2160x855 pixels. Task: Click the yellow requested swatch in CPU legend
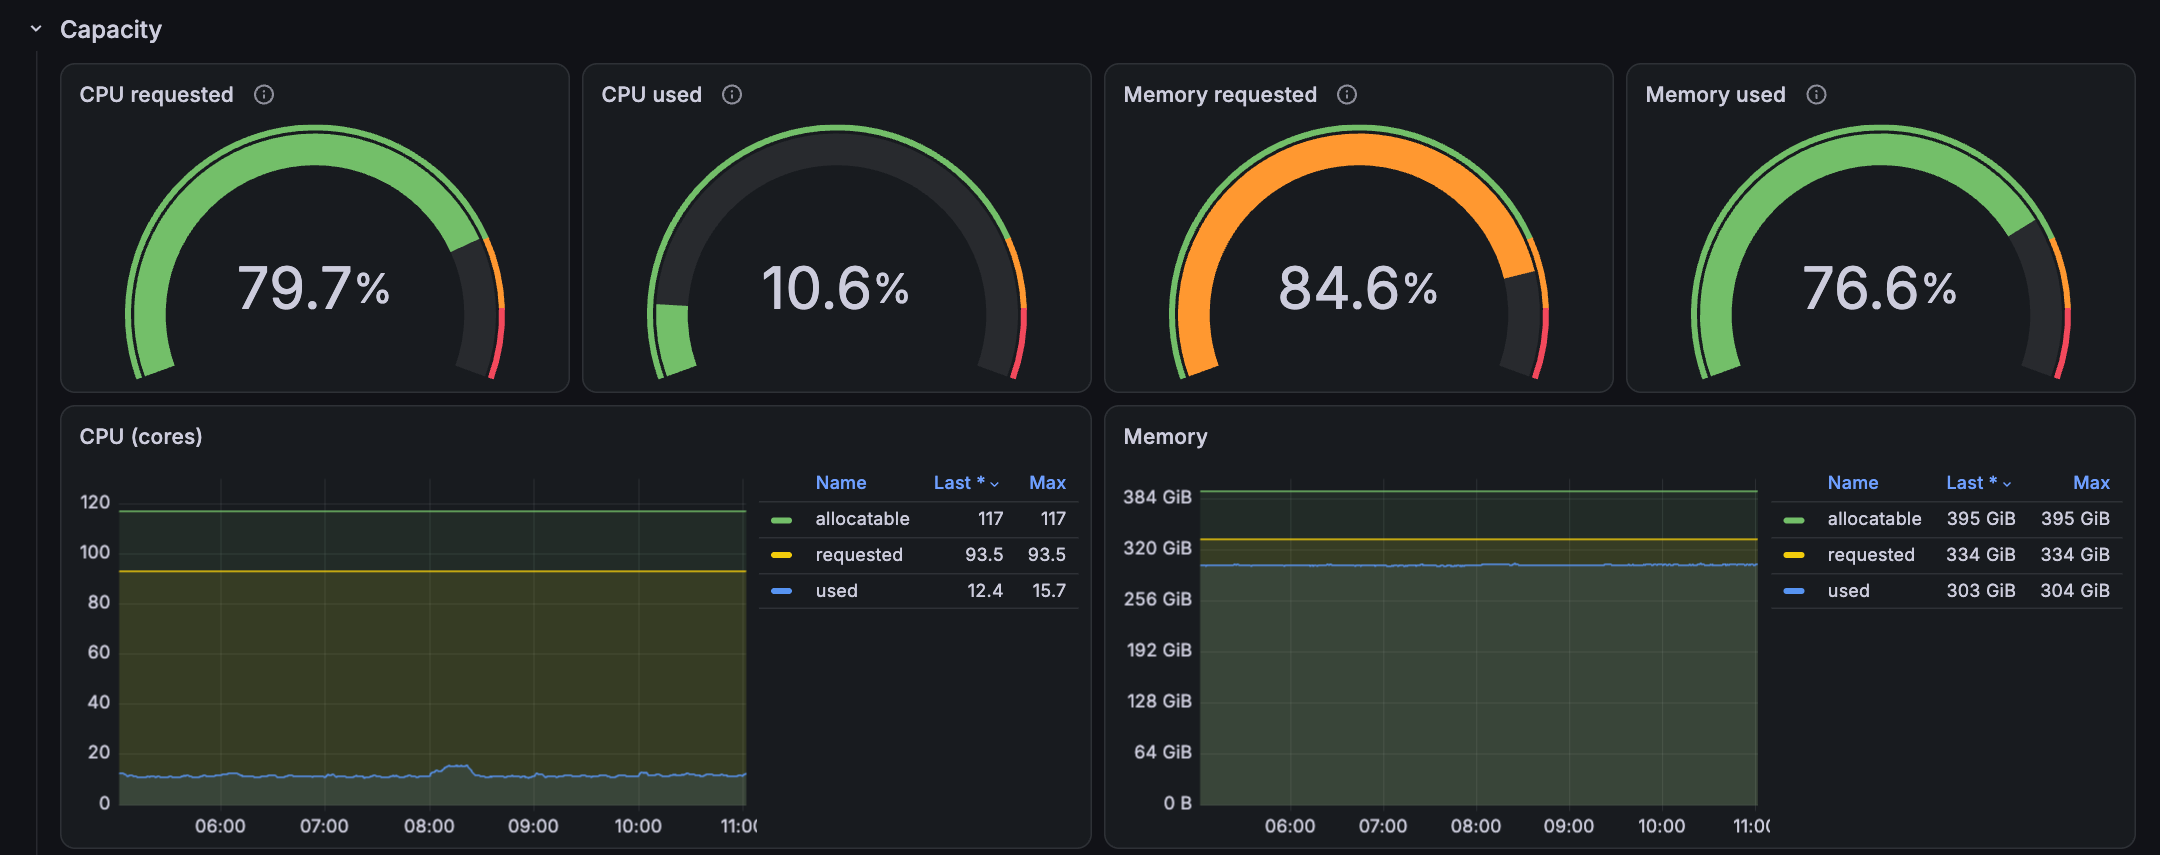[782, 555]
